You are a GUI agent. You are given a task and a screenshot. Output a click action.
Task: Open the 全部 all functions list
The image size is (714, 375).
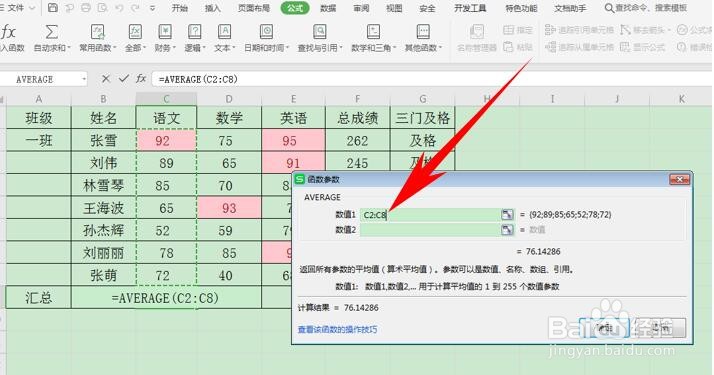[x=135, y=38]
